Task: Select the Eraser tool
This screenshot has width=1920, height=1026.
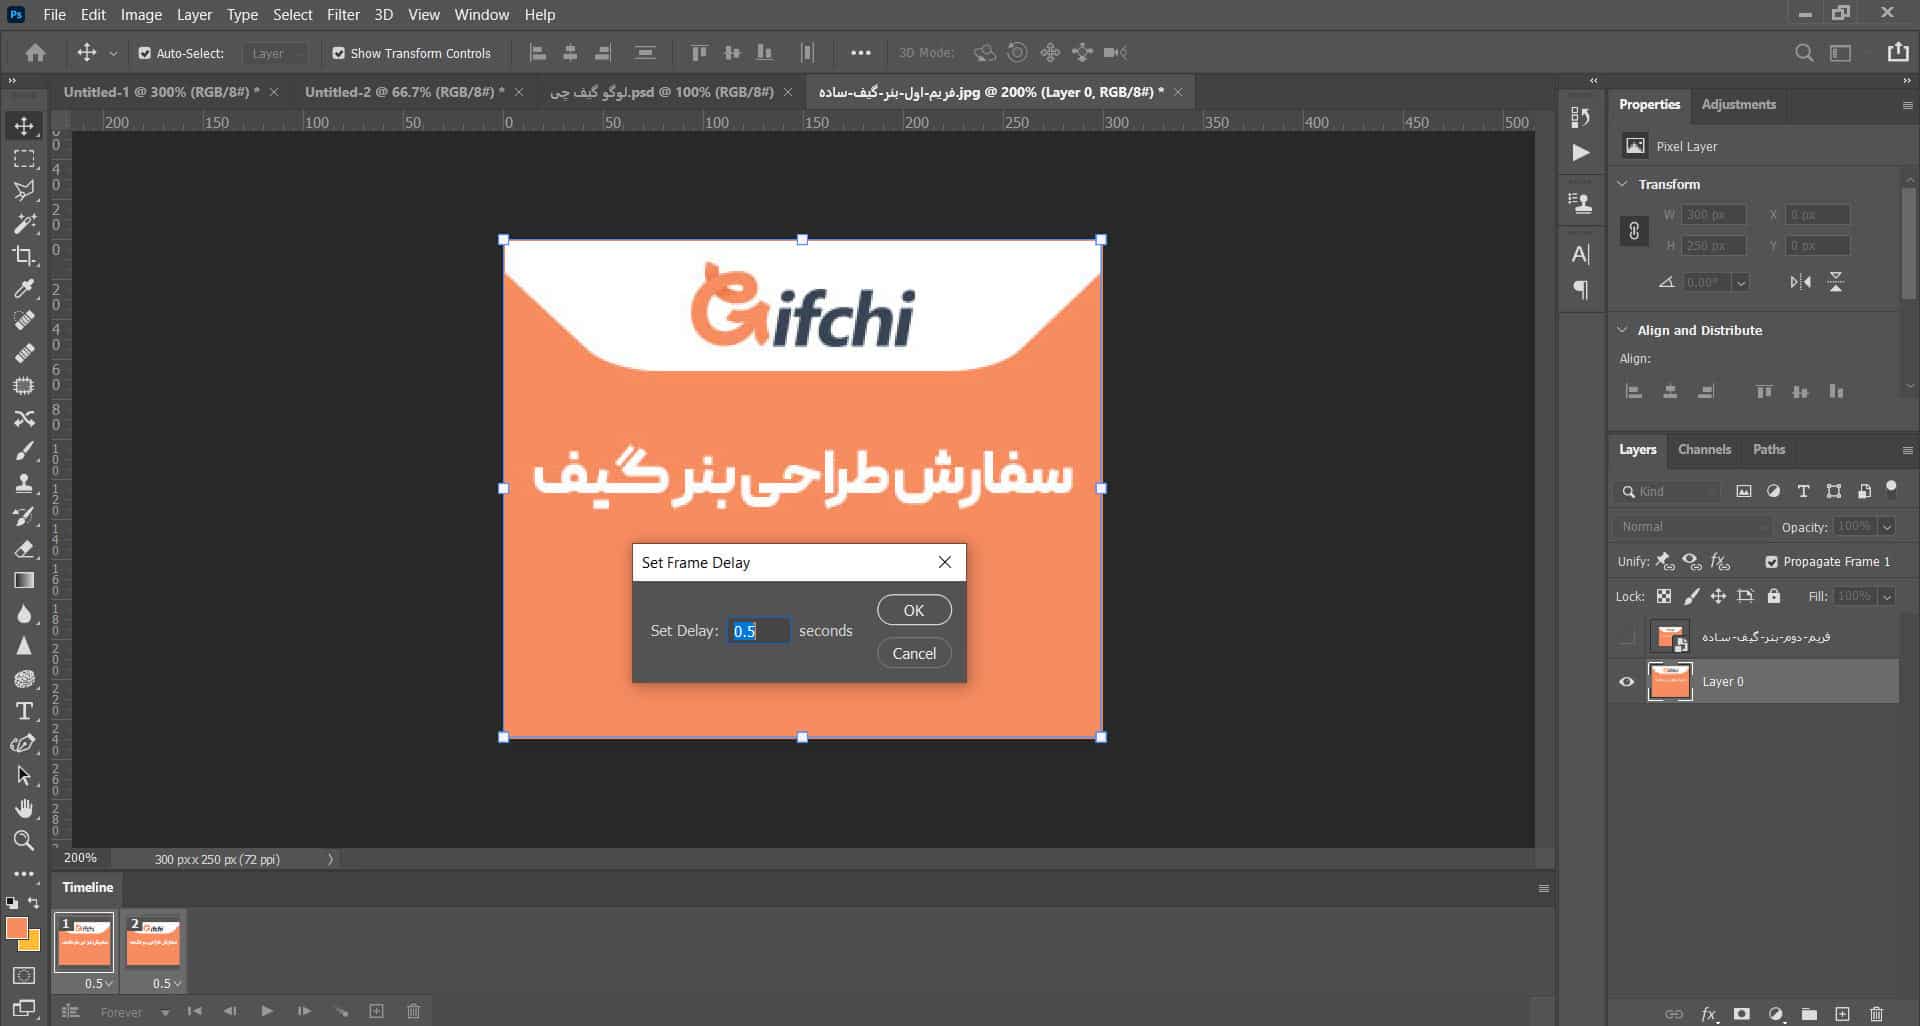Action: pos(24,548)
